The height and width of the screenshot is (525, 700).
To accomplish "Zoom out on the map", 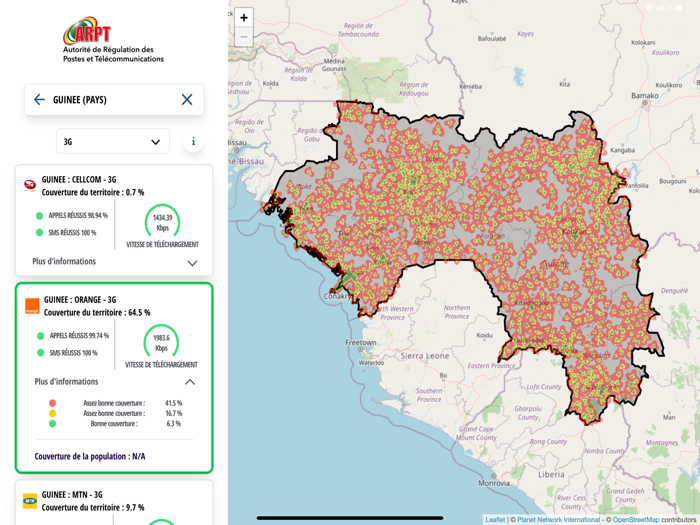I will pos(244,37).
